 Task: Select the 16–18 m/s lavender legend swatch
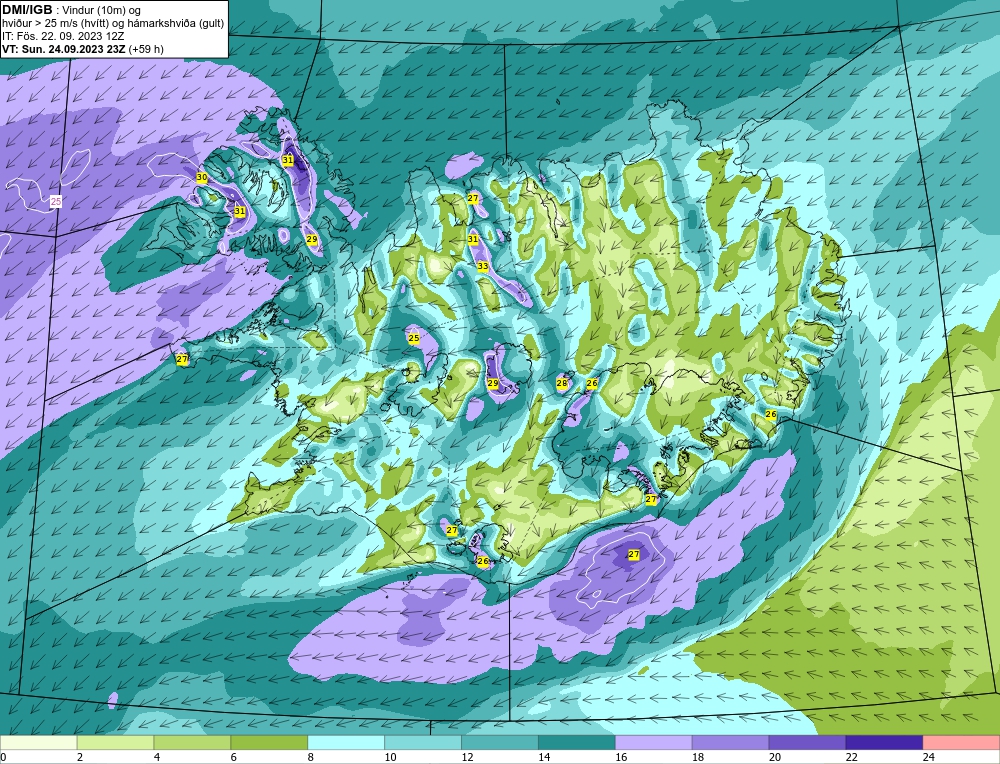click(x=654, y=743)
